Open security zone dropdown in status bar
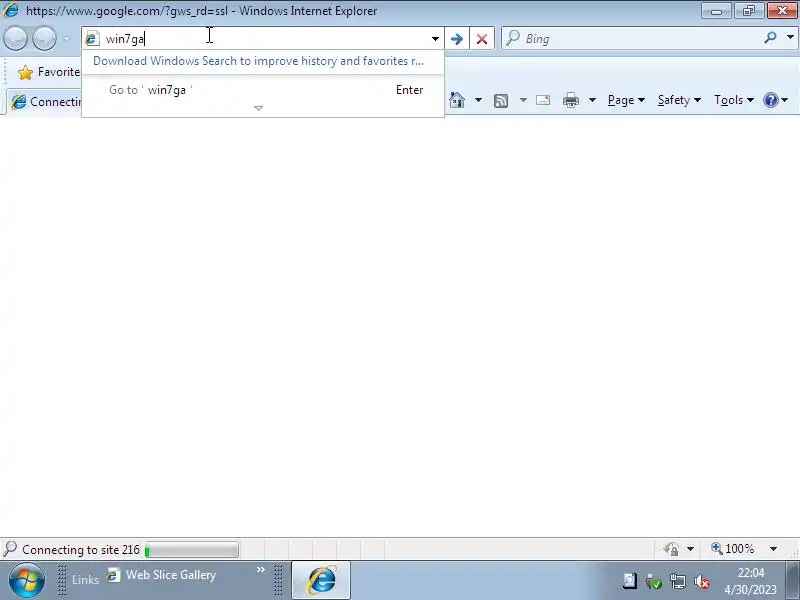Viewport: 800px width, 600px height. pyautogui.click(x=690, y=549)
